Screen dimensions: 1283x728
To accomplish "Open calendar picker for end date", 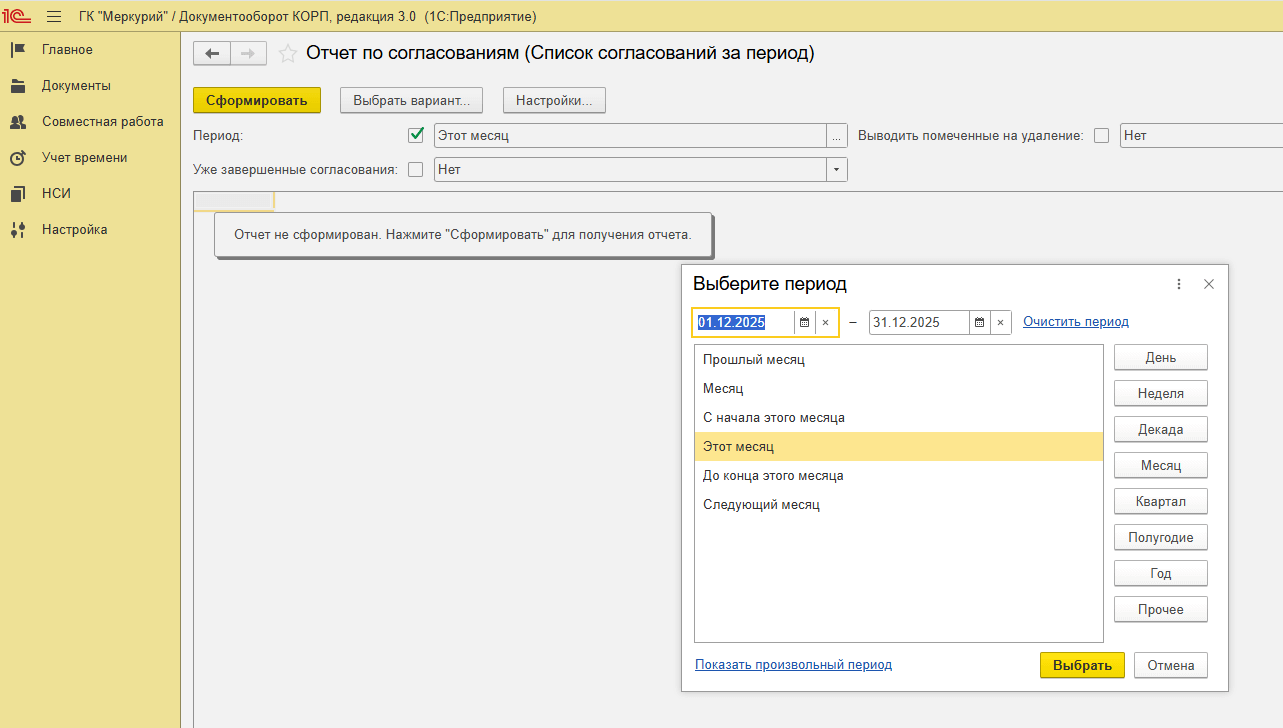I will (x=979, y=322).
